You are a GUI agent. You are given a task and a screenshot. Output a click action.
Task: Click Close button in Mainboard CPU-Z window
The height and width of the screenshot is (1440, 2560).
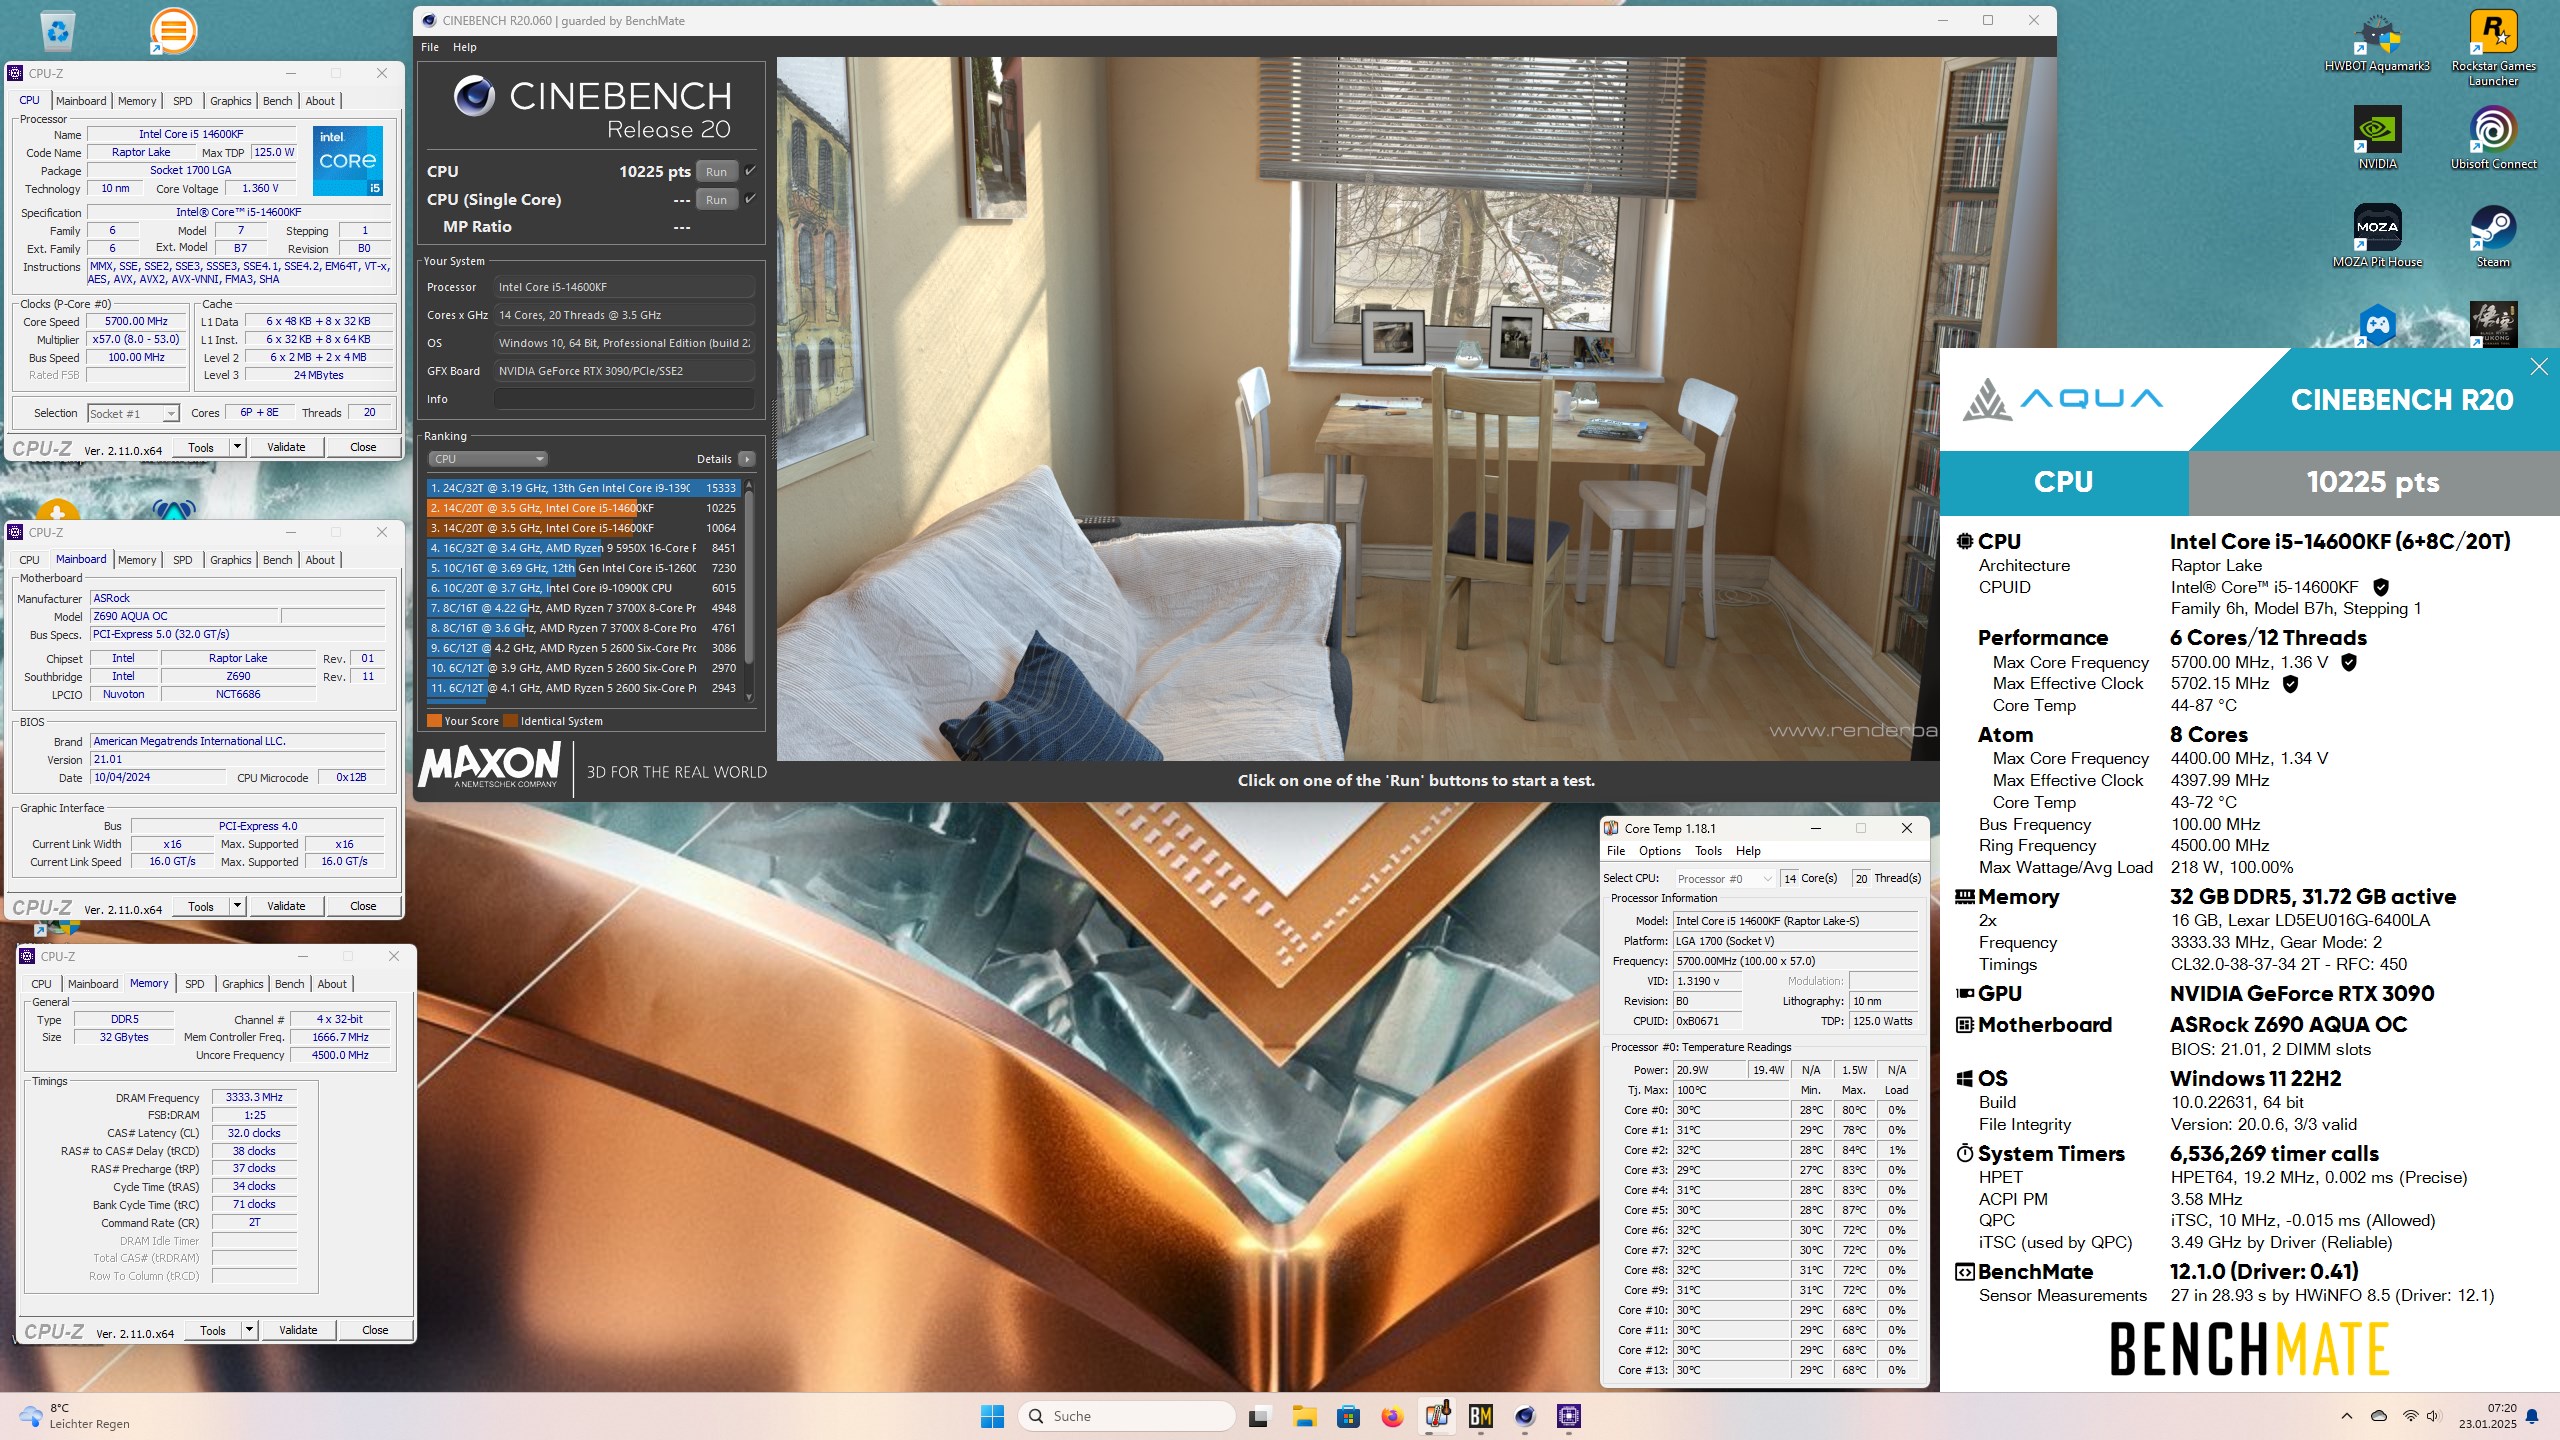(363, 906)
